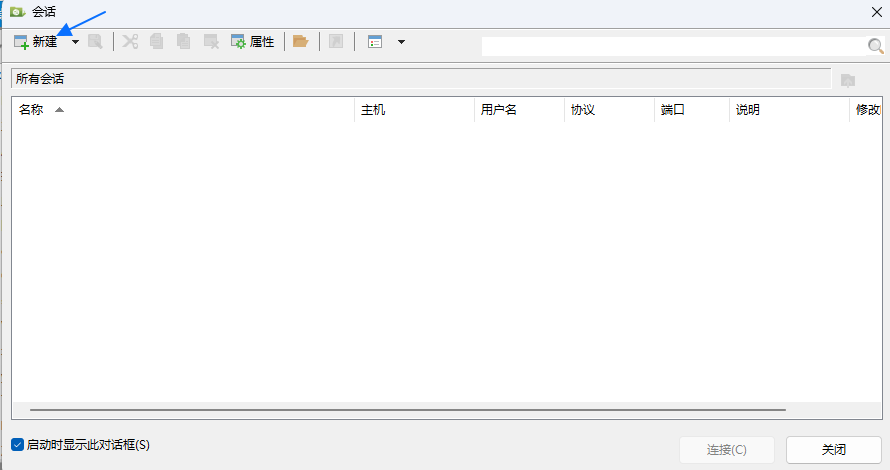Click the scissors Cut icon
890x470 pixels.
(x=130, y=42)
